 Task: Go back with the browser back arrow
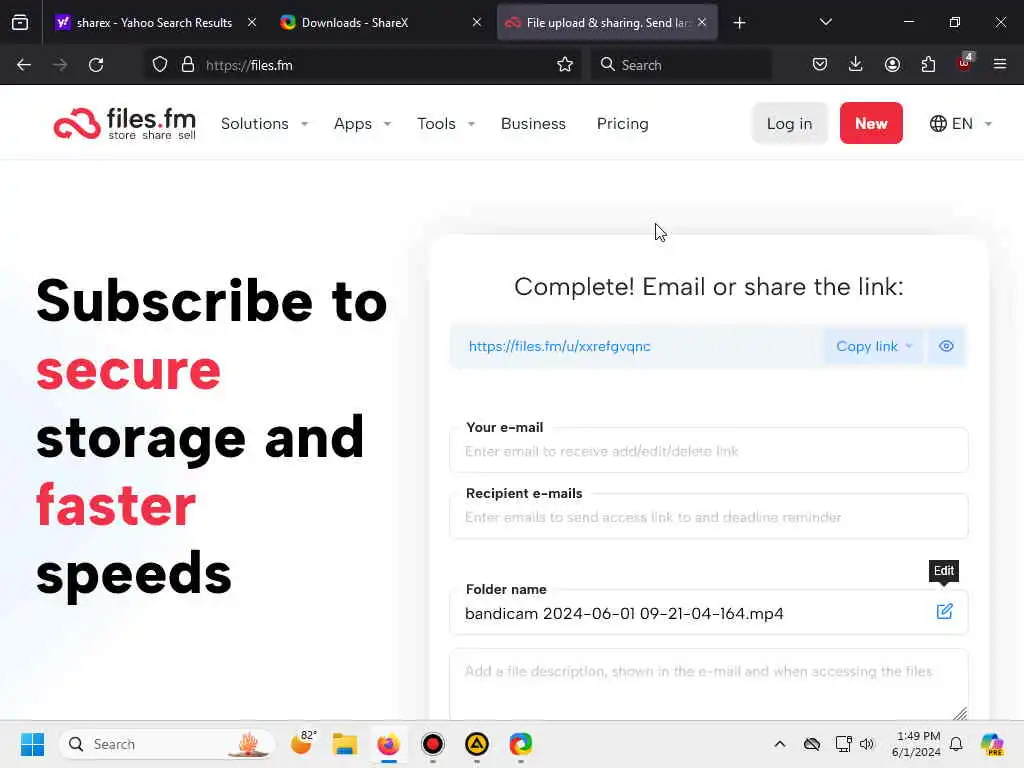click(24, 65)
